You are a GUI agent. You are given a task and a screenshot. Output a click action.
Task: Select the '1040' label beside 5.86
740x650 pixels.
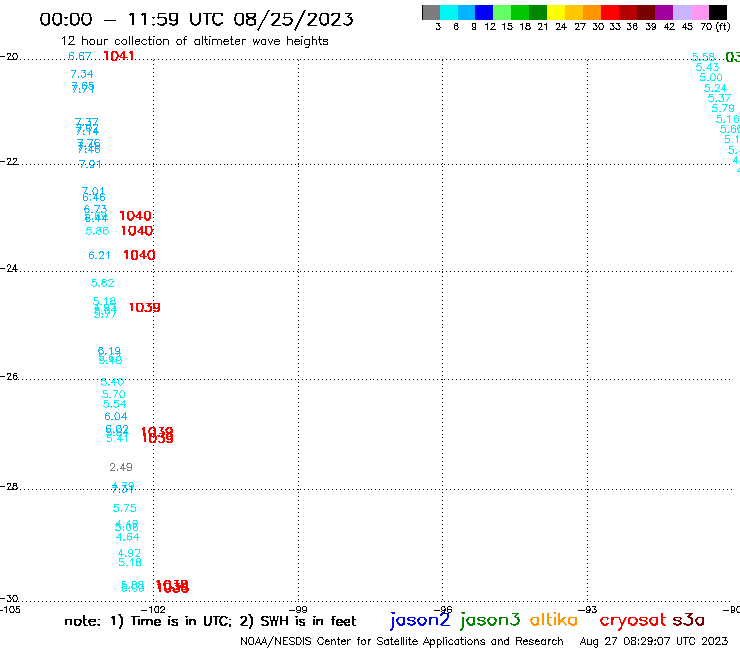(x=137, y=231)
